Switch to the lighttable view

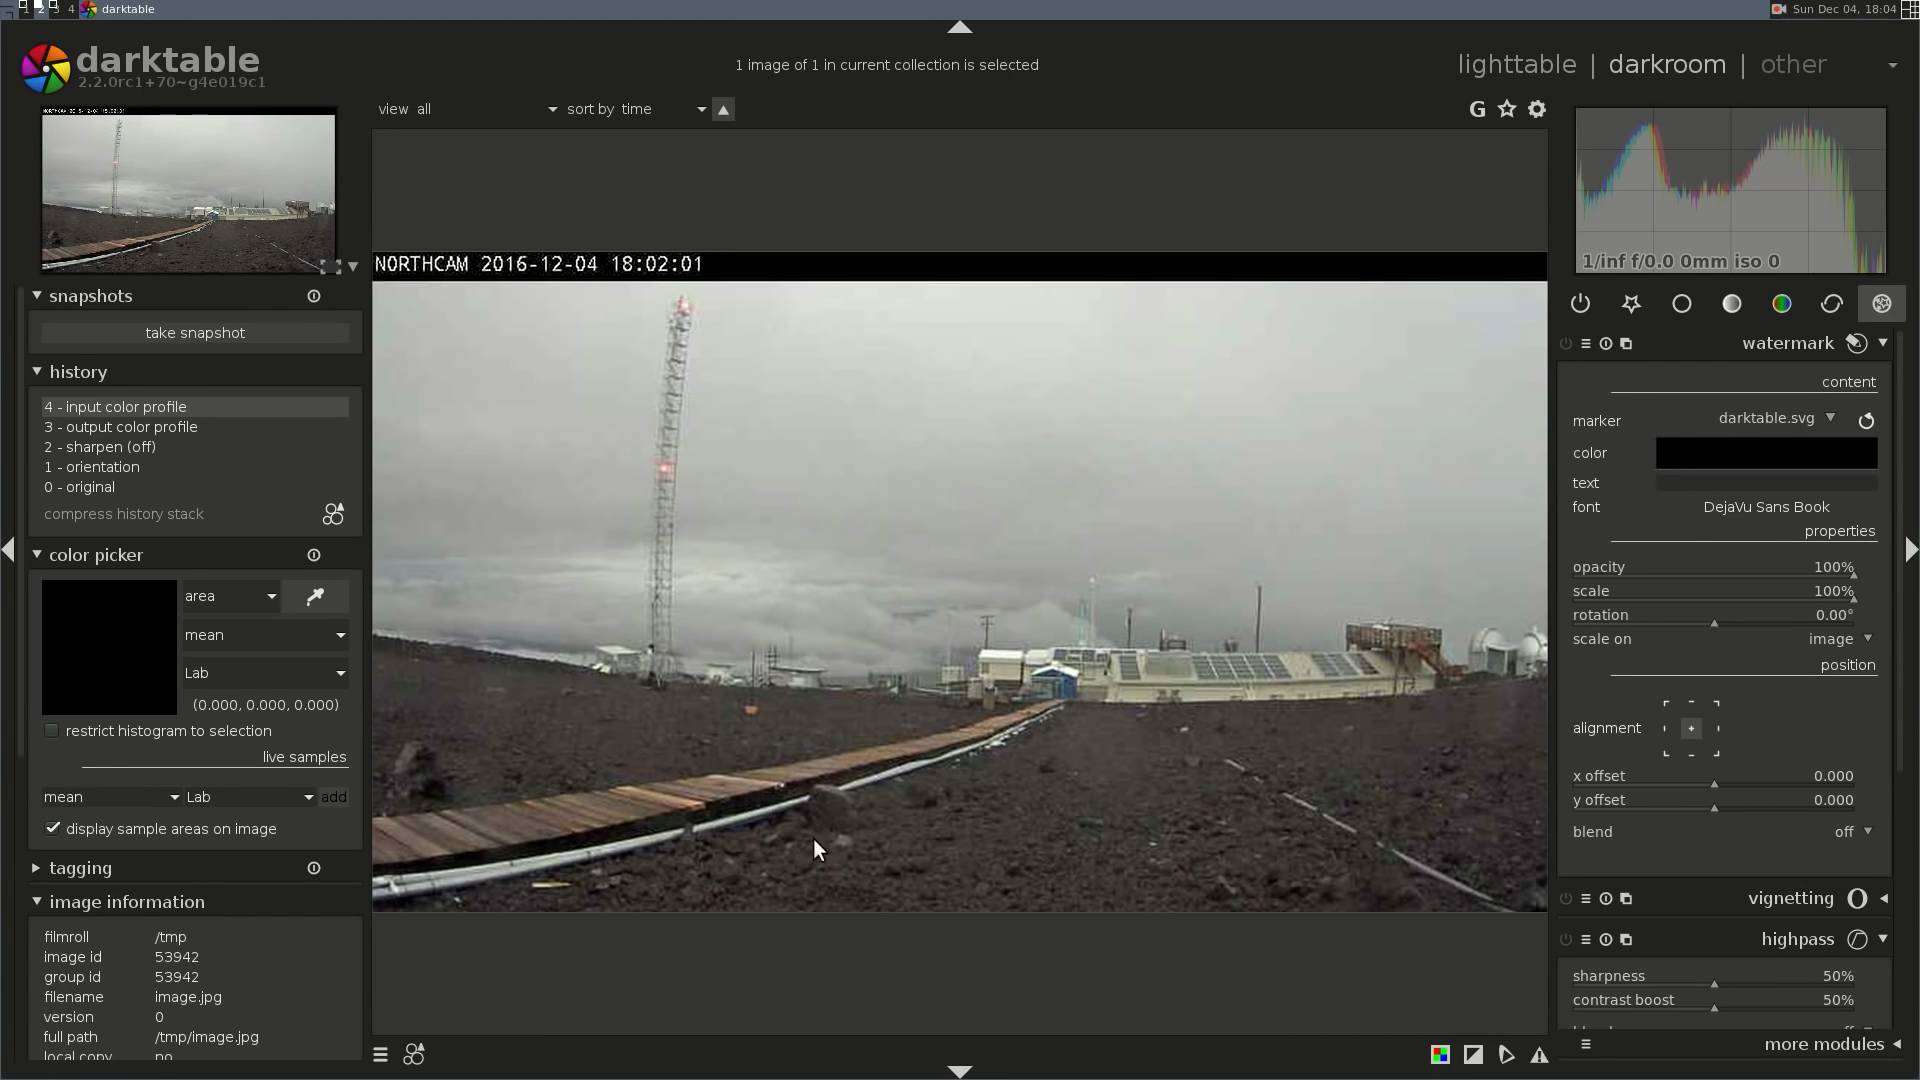click(x=1516, y=65)
